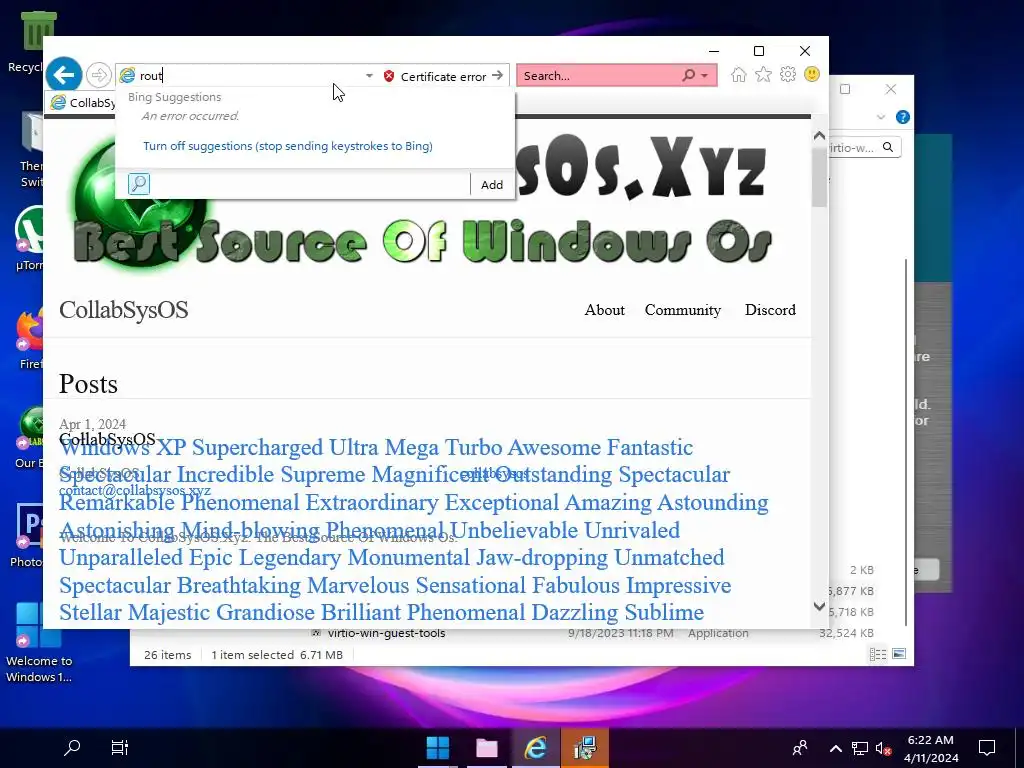
Task: Click the smiley feedback icon
Action: point(812,74)
